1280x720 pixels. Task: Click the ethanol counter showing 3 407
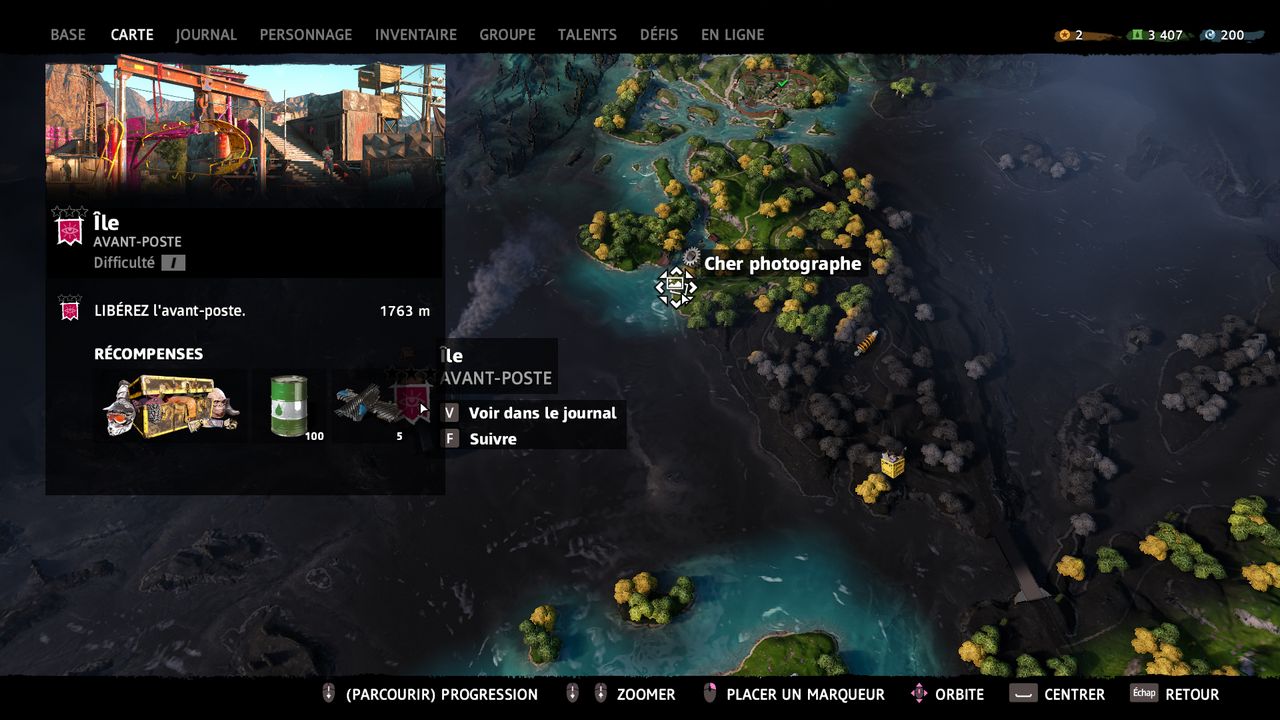tap(1156, 35)
